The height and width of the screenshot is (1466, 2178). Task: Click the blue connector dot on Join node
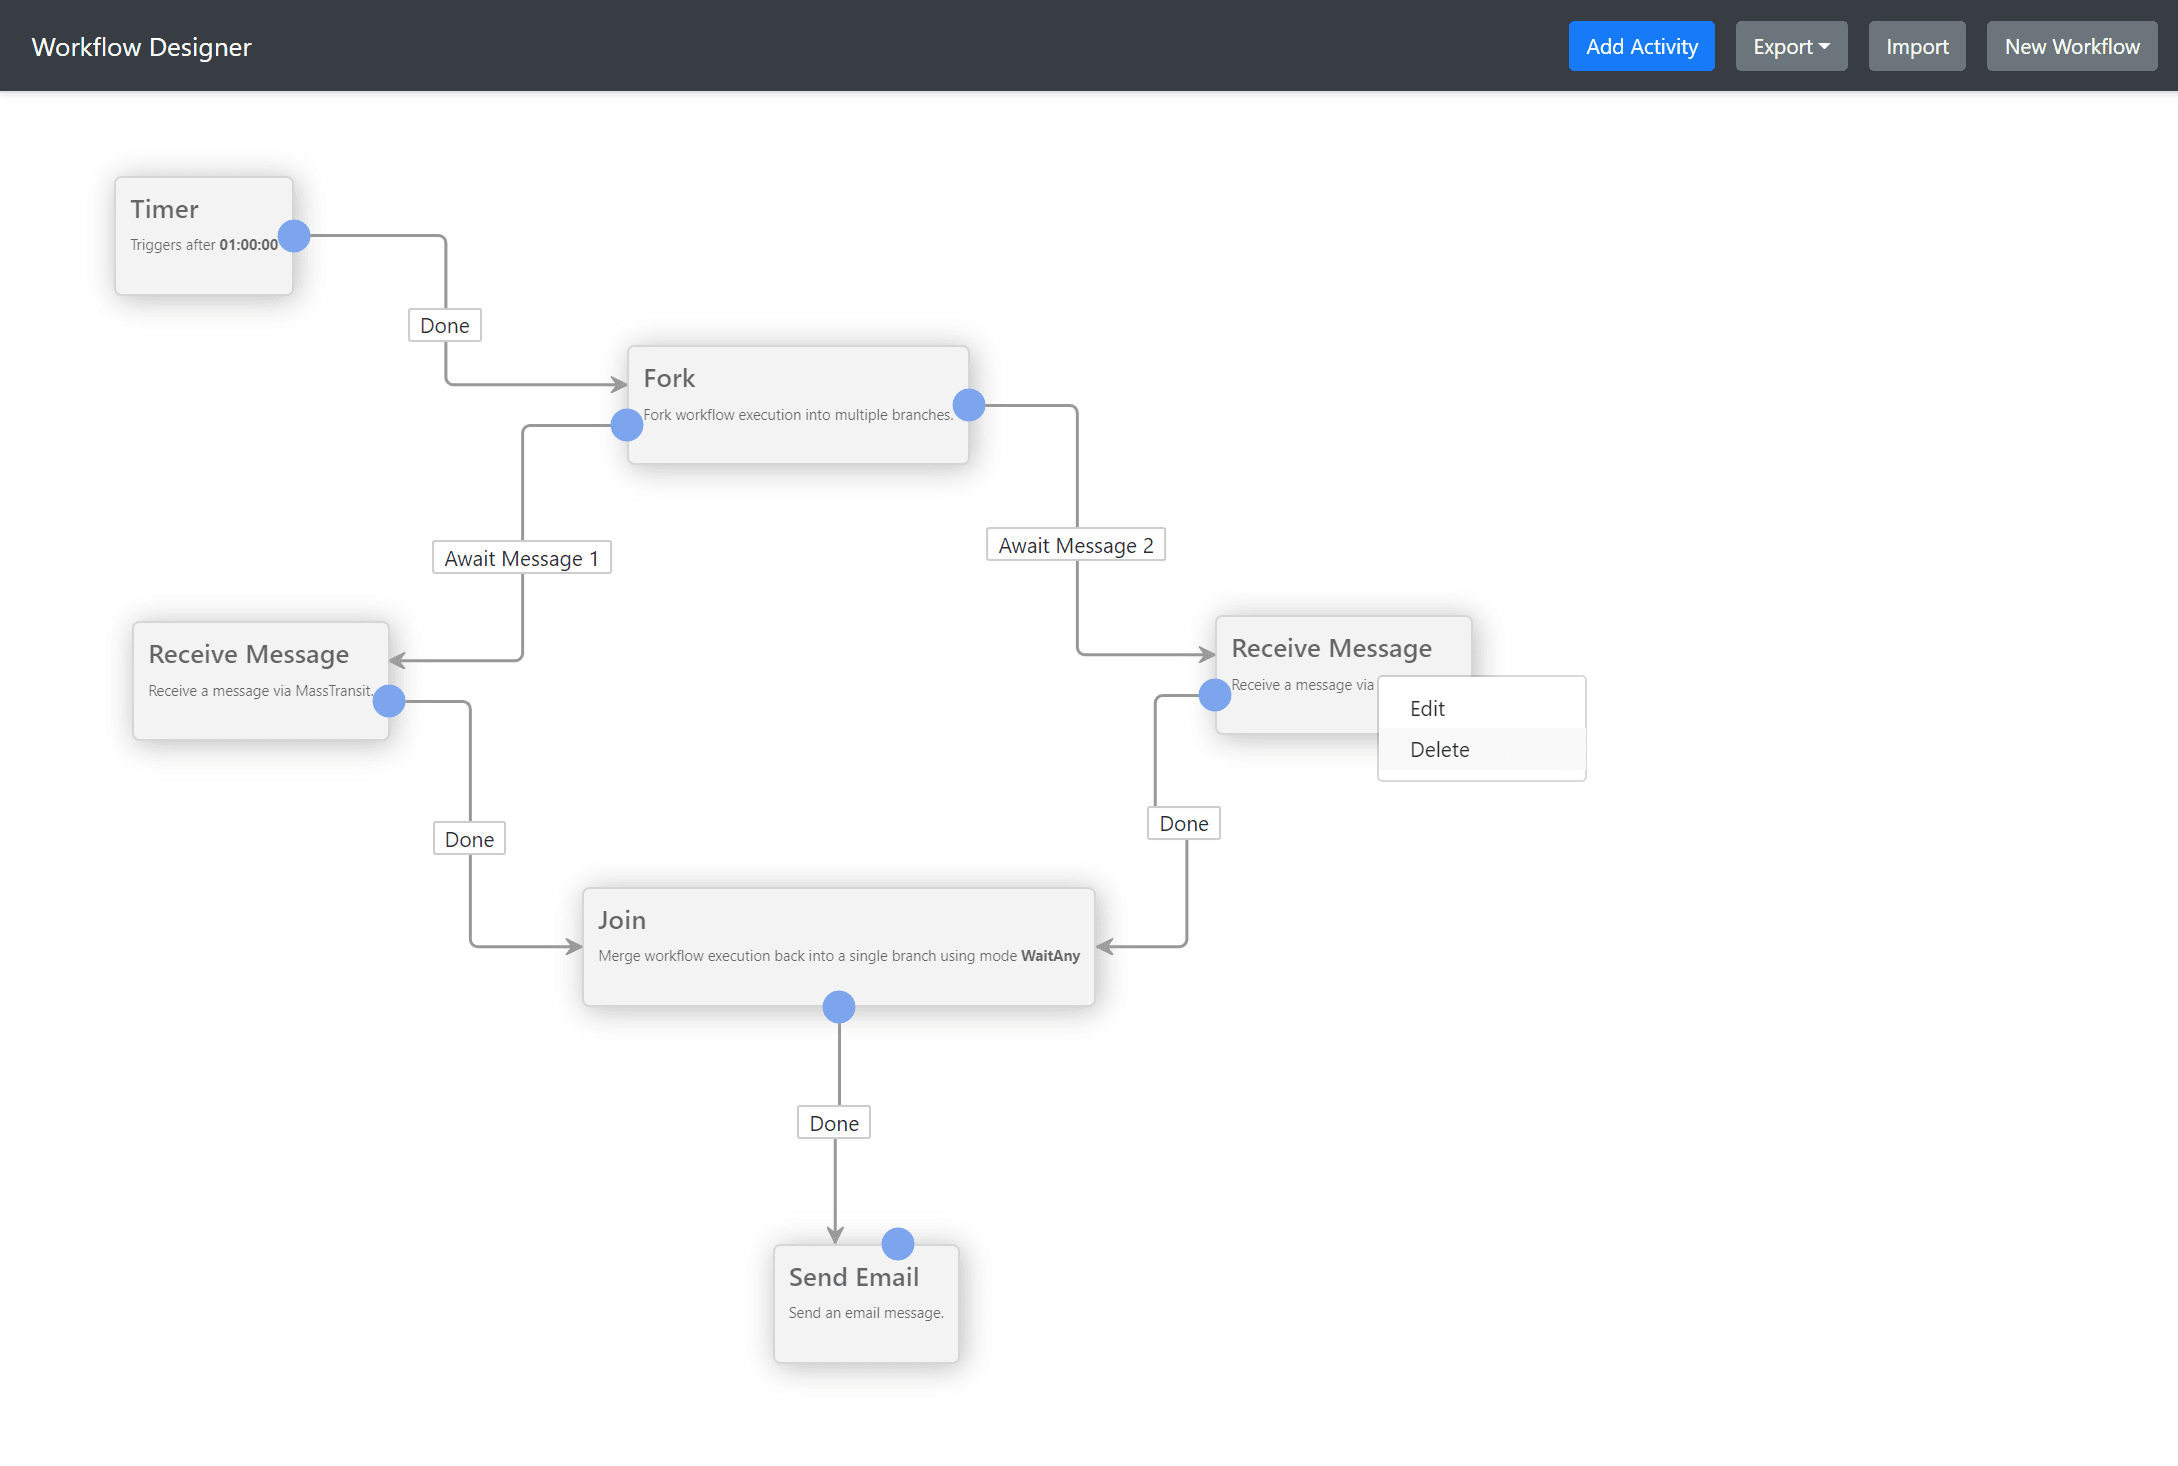click(x=838, y=1005)
